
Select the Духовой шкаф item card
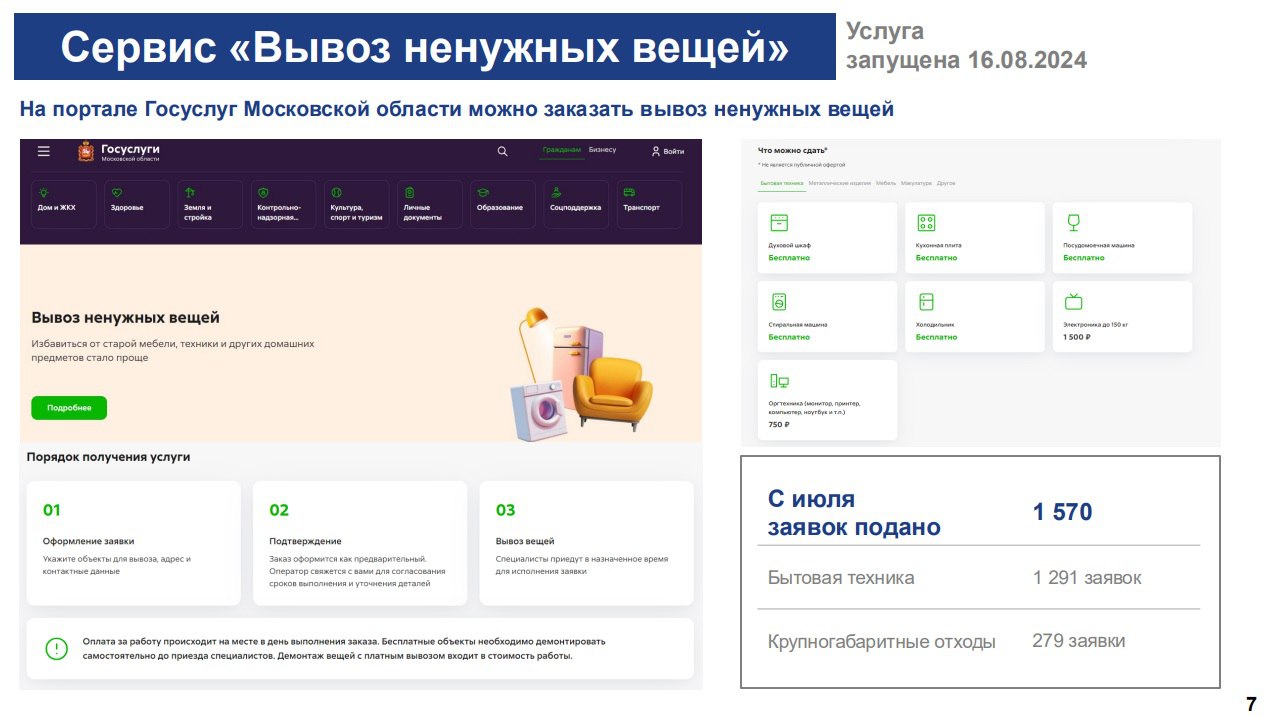pyautogui.click(x=827, y=237)
